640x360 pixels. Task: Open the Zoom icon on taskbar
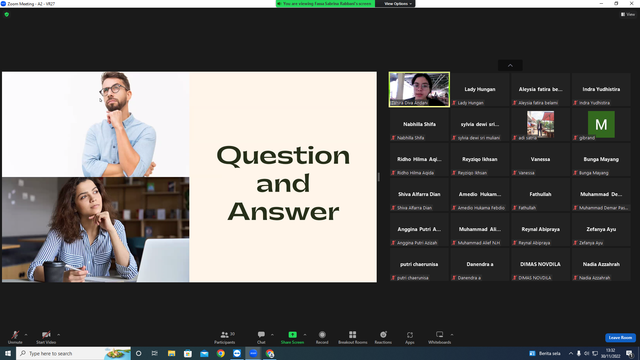pos(237,353)
